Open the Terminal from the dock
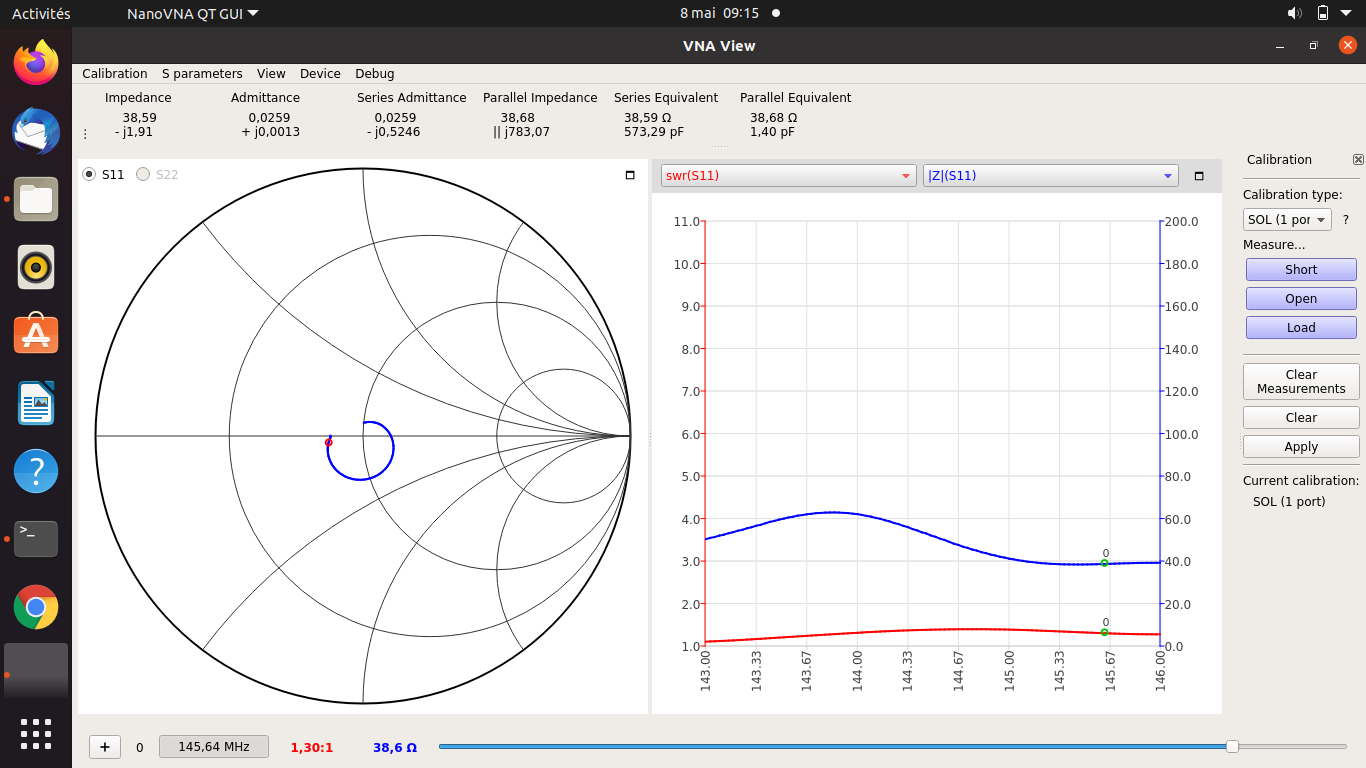 pos(36,538)
